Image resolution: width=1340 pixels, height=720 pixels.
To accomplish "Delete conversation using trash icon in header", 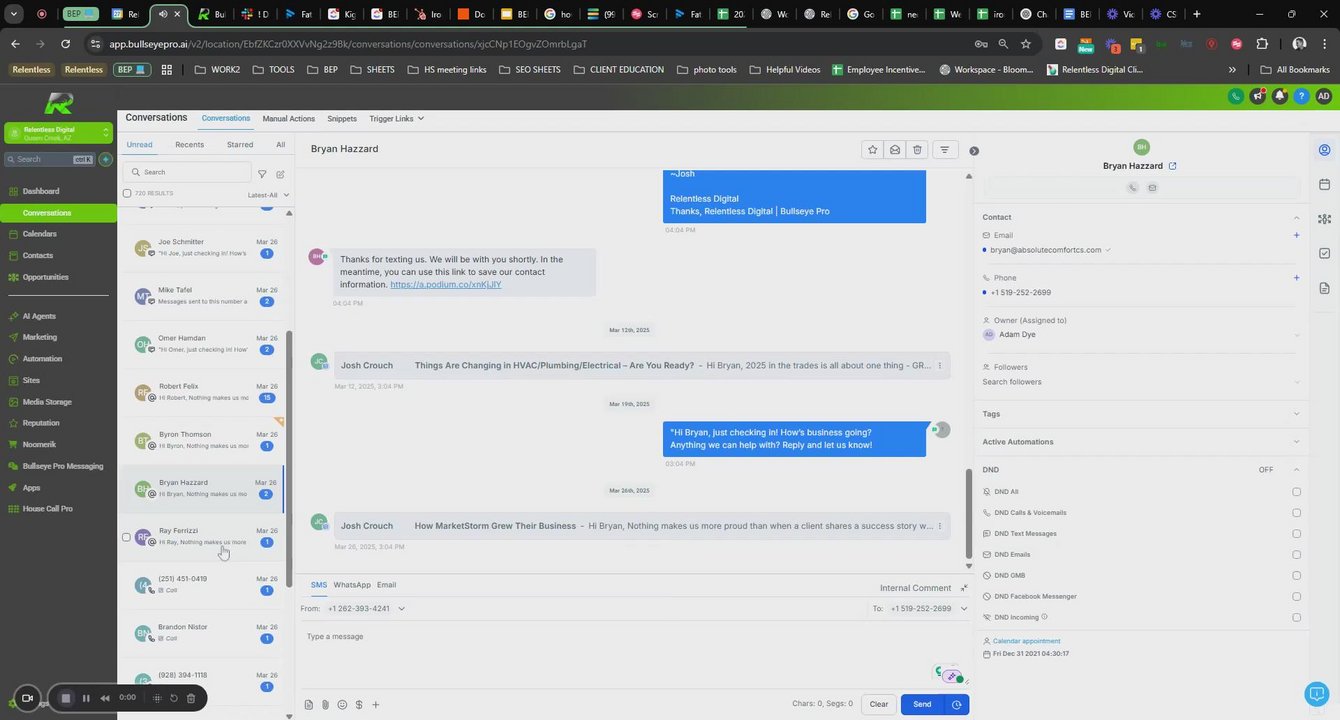I will (x=917, y=150).
